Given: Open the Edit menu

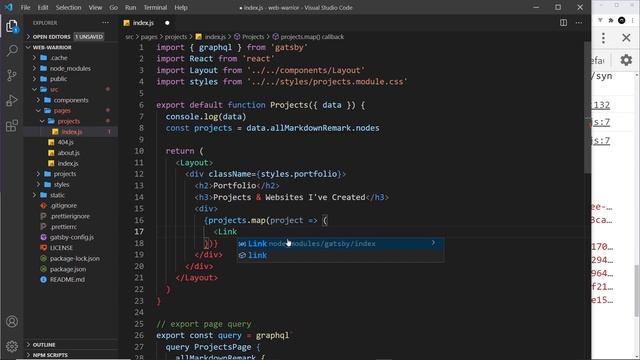Looking at the screenshot, I should point(43,7).
